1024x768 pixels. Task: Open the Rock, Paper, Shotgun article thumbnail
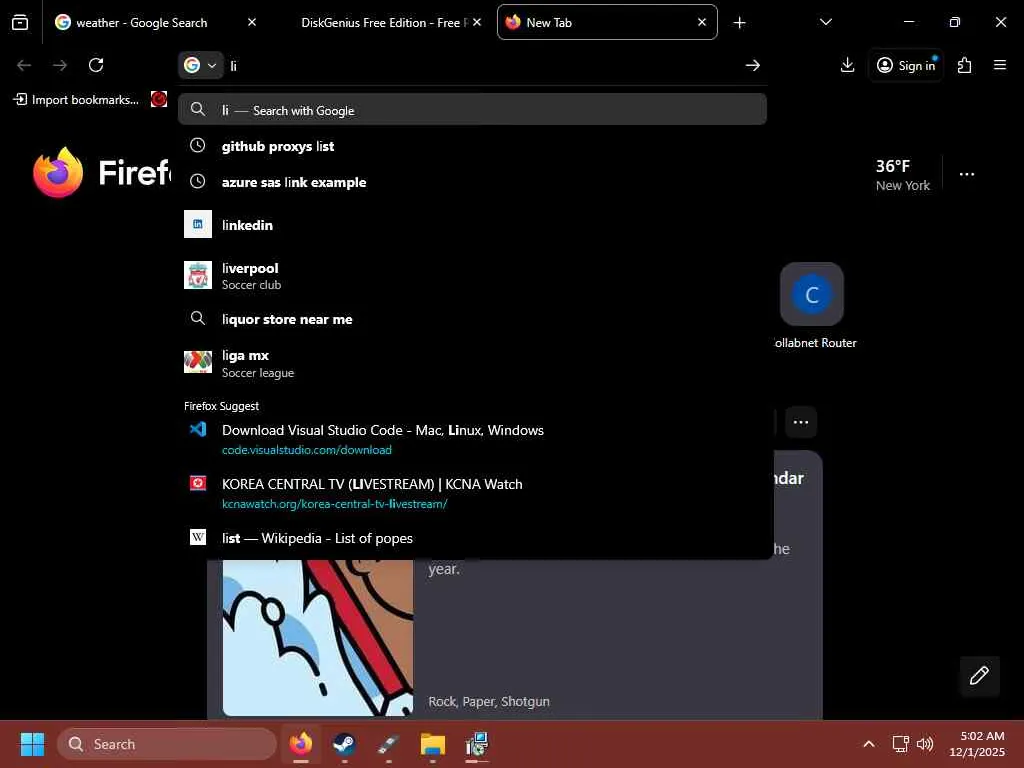point(317,637)
